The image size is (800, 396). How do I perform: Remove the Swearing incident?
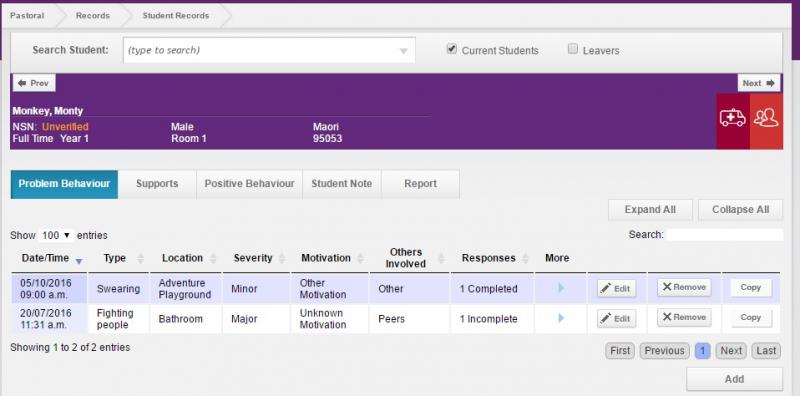pyautogui.click(x=684, y=287)
